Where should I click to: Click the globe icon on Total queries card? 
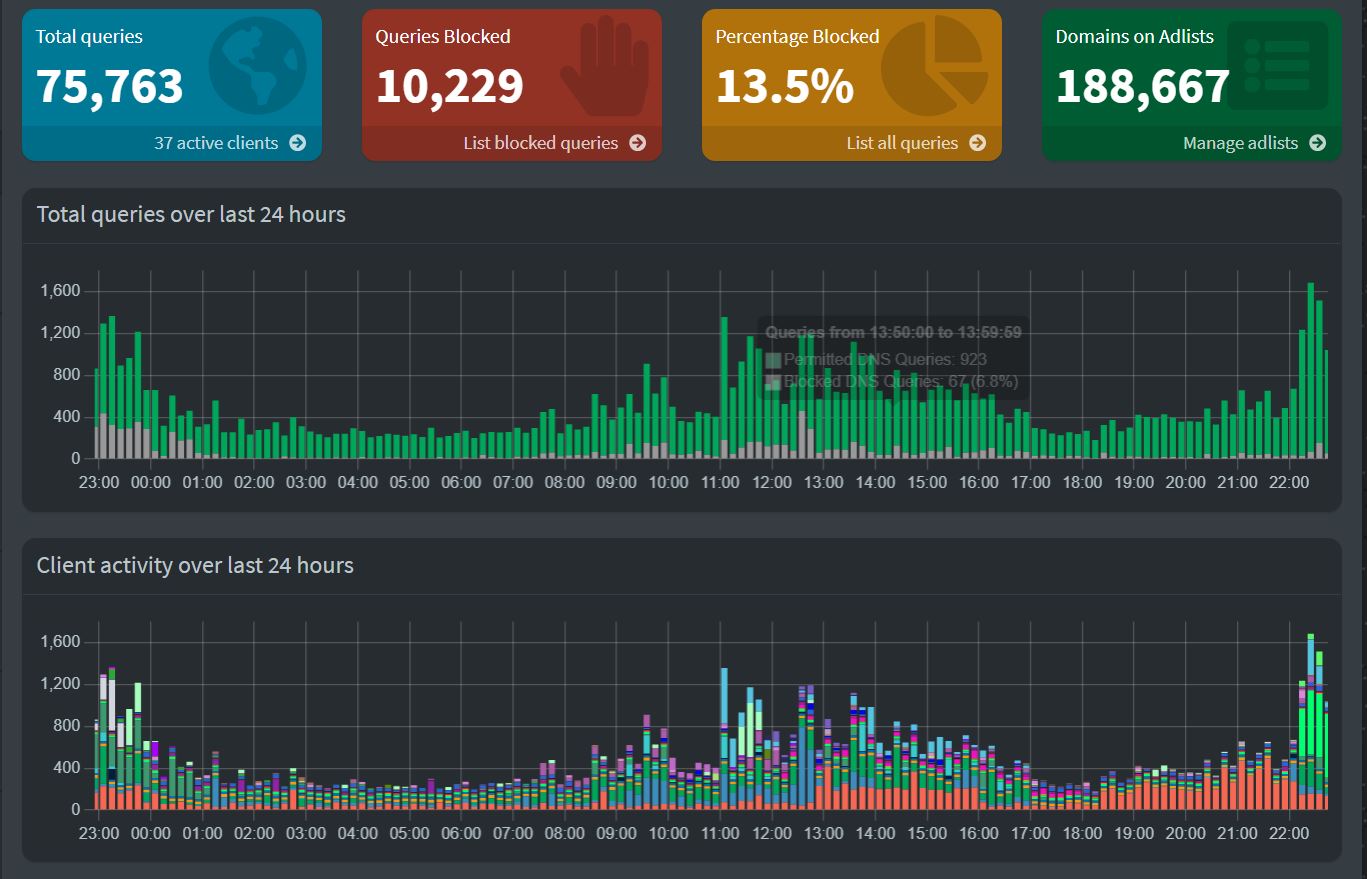[x=256, y=63]
